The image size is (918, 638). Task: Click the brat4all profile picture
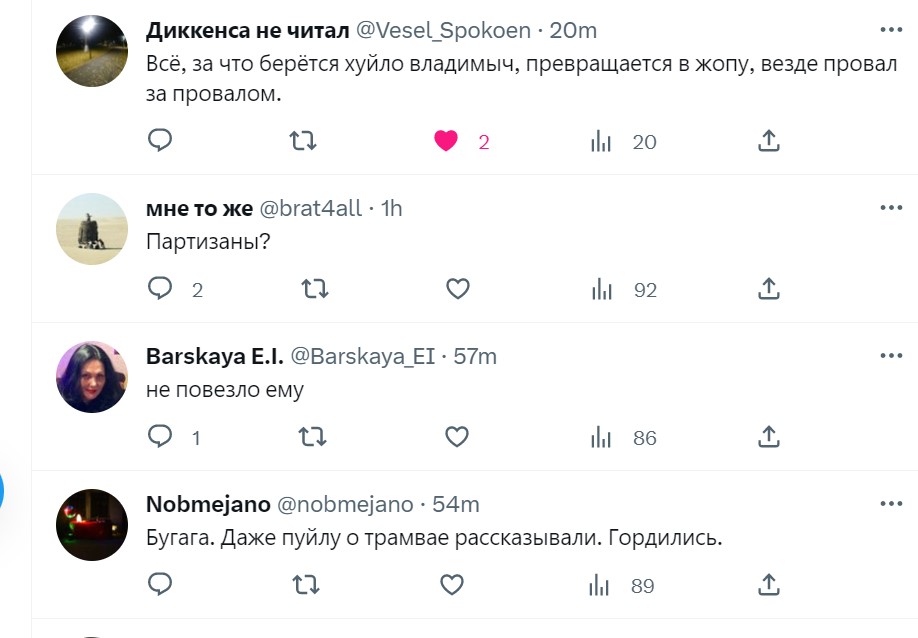click(92, 229)
